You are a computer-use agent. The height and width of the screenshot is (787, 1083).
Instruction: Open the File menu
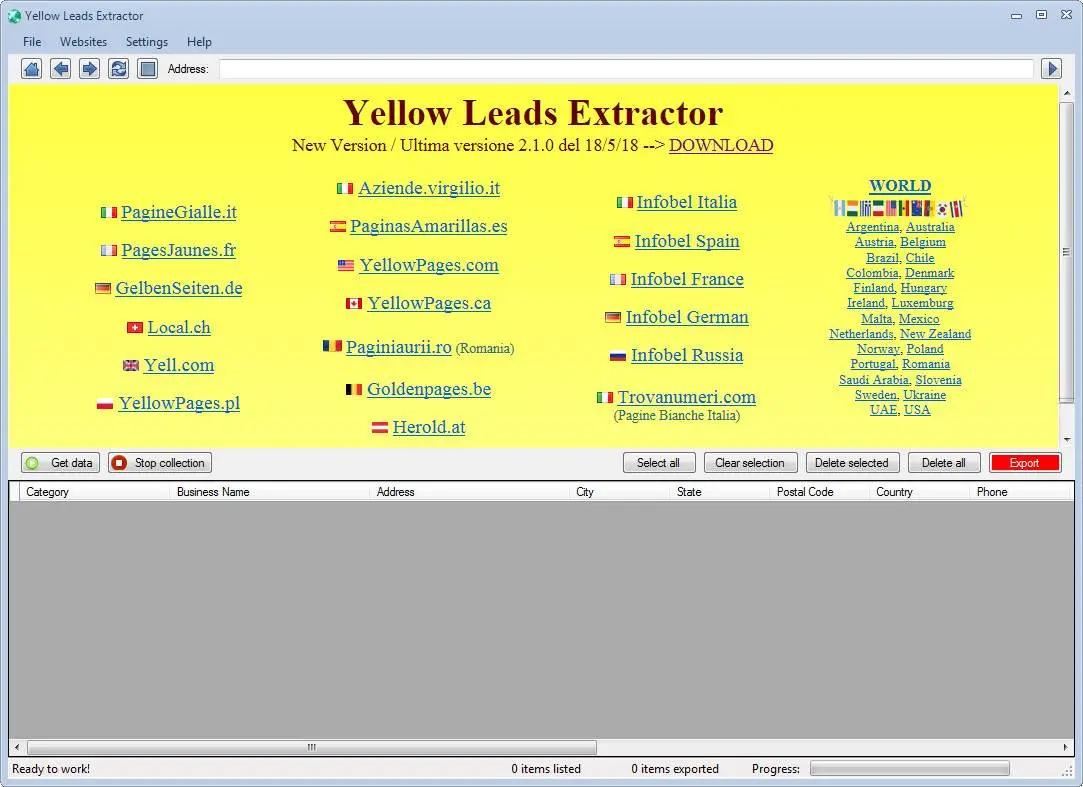click(32, 42)
